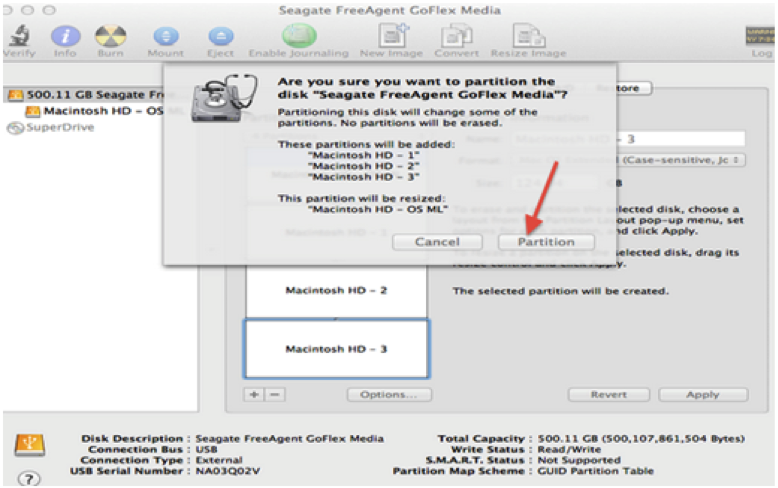Add a partition with the plus button
Screen dimensions: 778x488
tap(254, 395)
